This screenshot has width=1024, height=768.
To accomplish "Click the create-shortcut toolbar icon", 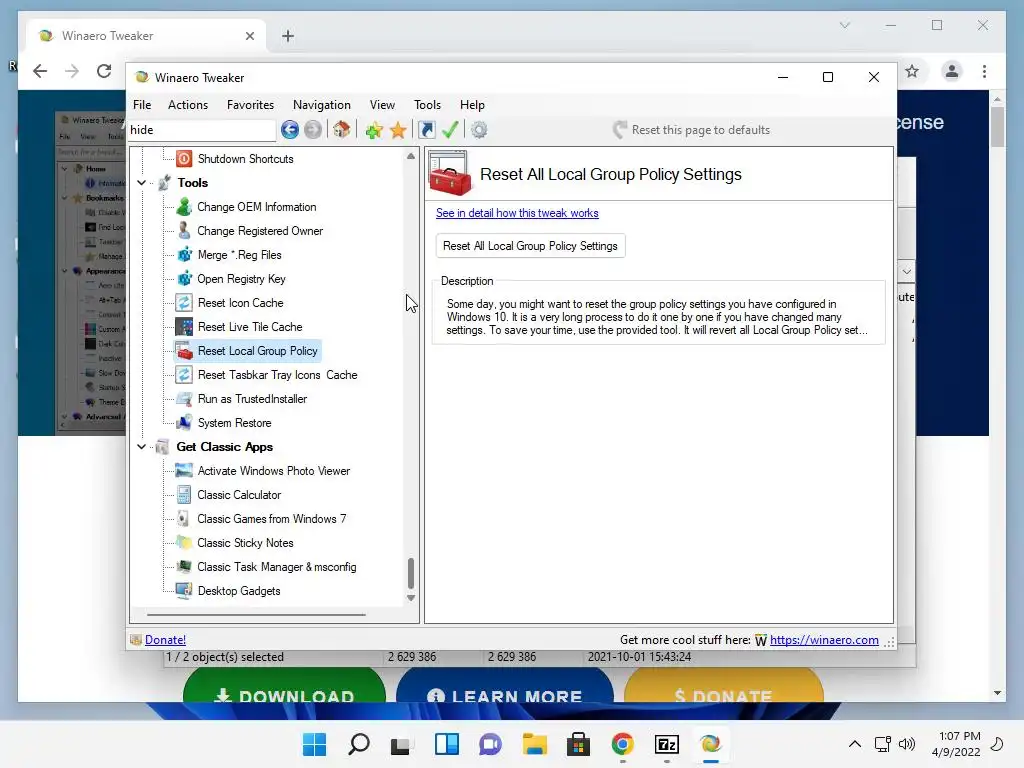I will click(427, 130).
